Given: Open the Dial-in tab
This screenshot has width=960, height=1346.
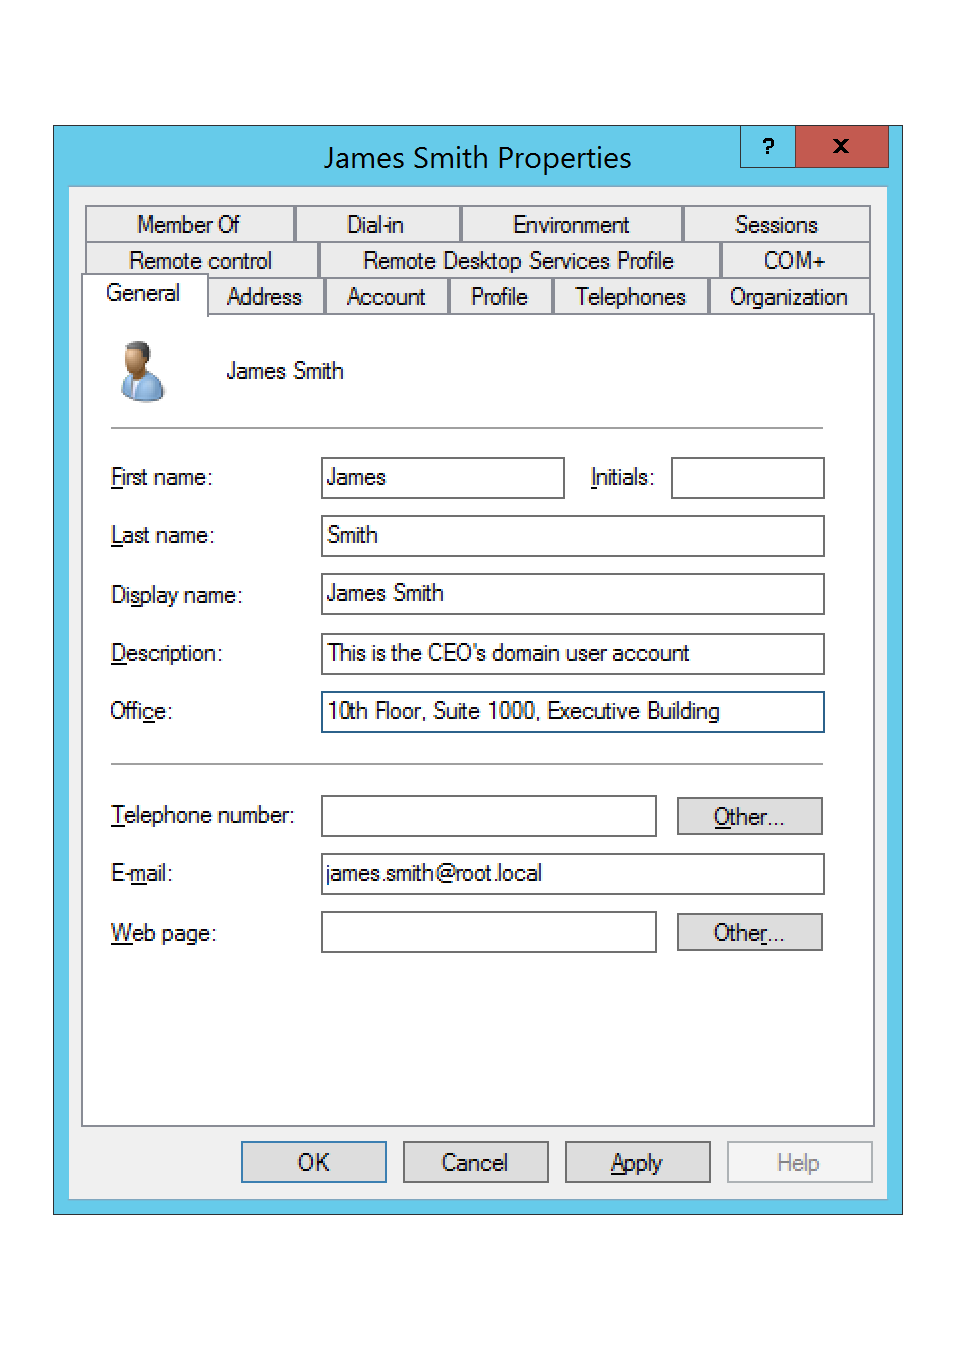Looking at the screenshot, I should pos(376,224).
